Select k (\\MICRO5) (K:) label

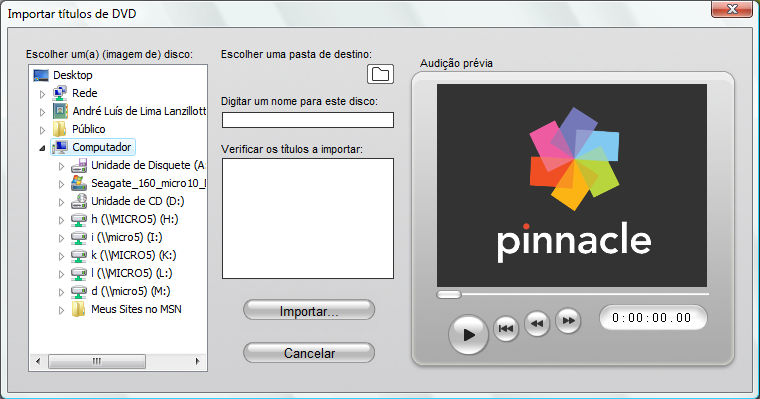coord(134,255)
